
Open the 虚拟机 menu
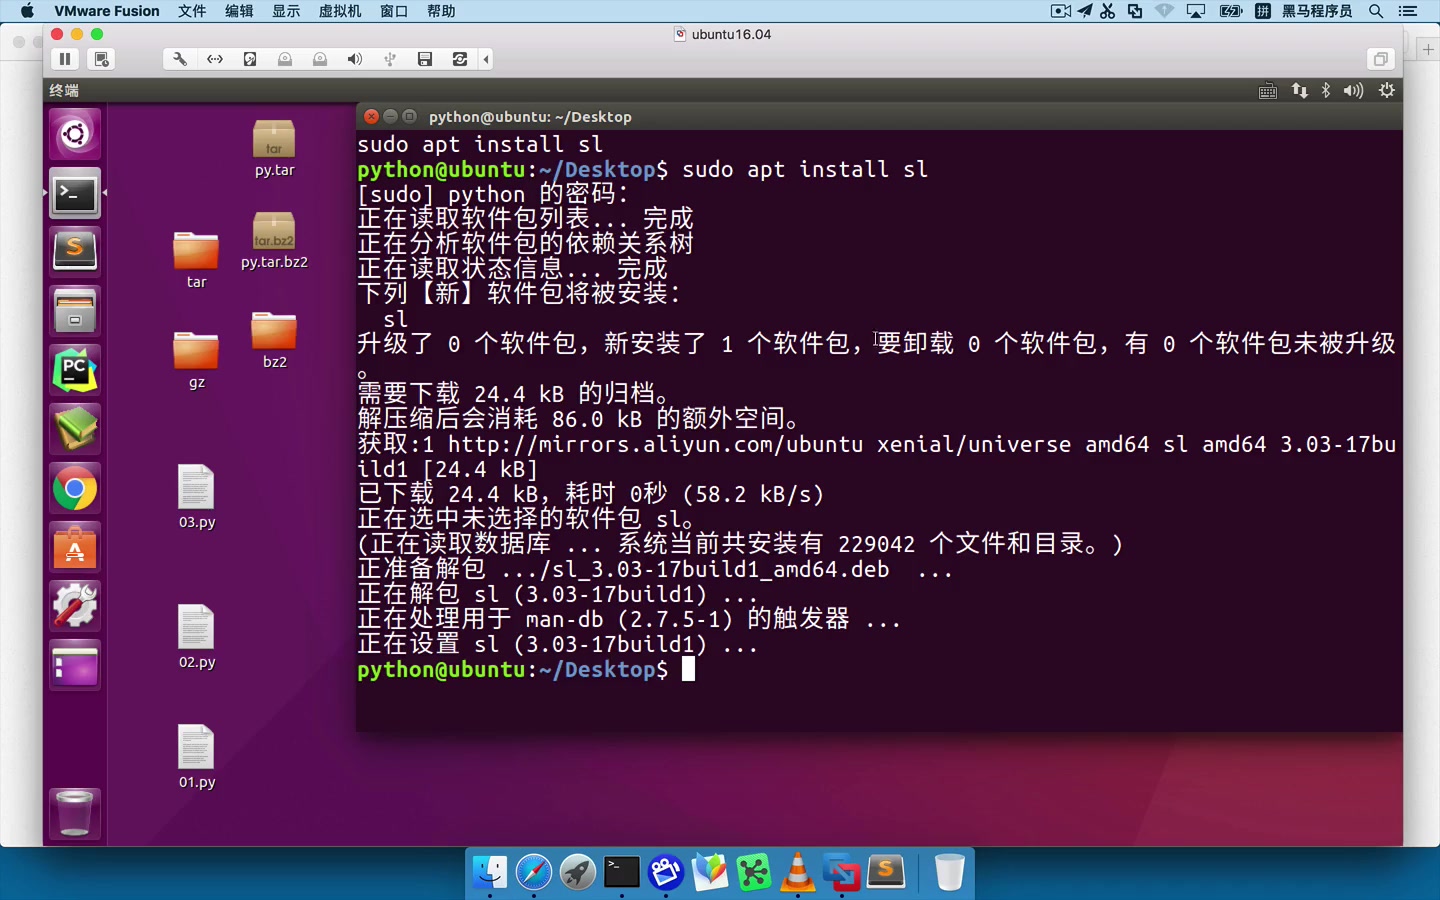pyautogui.click(x=340, y=11)
